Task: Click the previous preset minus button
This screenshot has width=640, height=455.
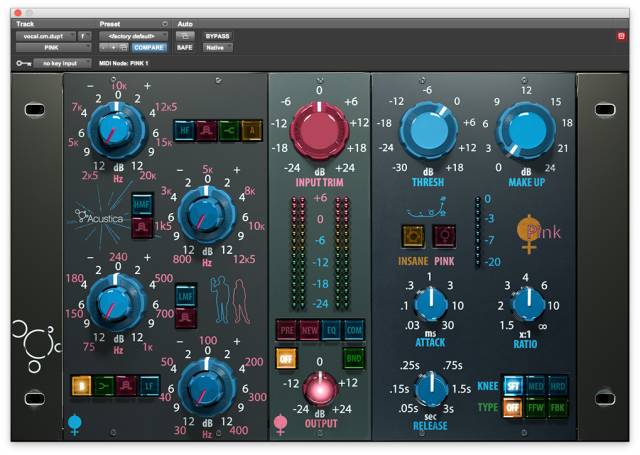Action: pos(104,48)
